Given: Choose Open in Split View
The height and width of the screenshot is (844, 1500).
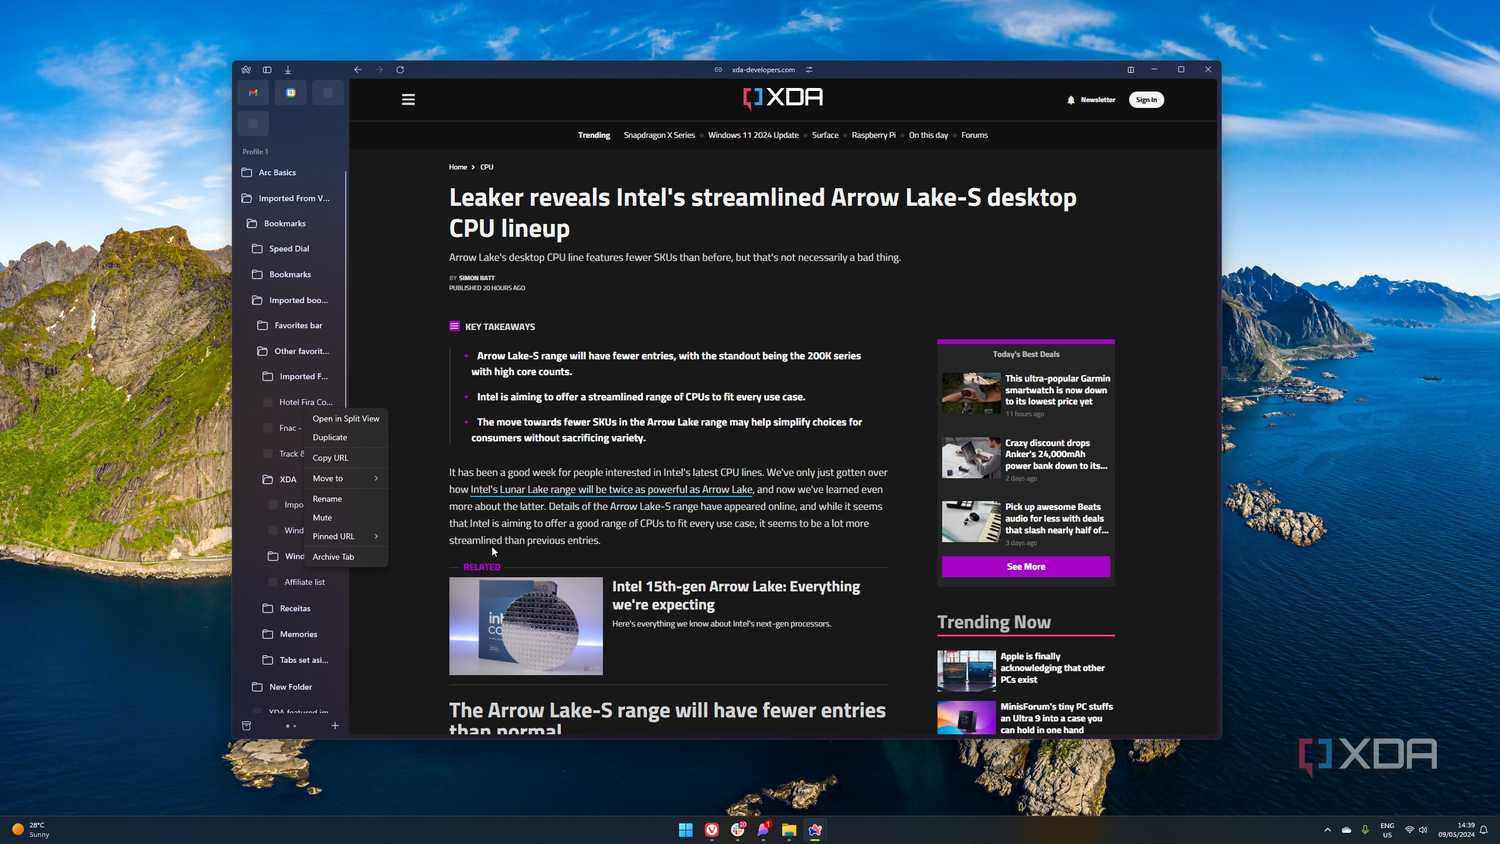Looking at the screenshot, I should point(346,419).
